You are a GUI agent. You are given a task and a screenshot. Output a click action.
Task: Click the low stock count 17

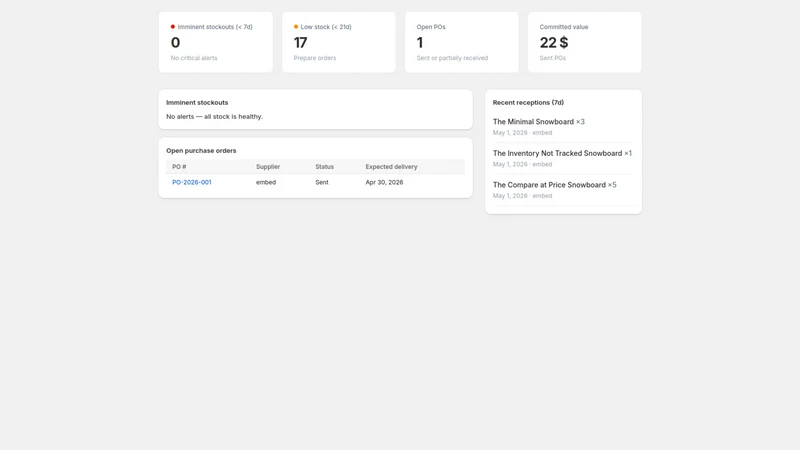pyautogui.click(x=301, y=43)
